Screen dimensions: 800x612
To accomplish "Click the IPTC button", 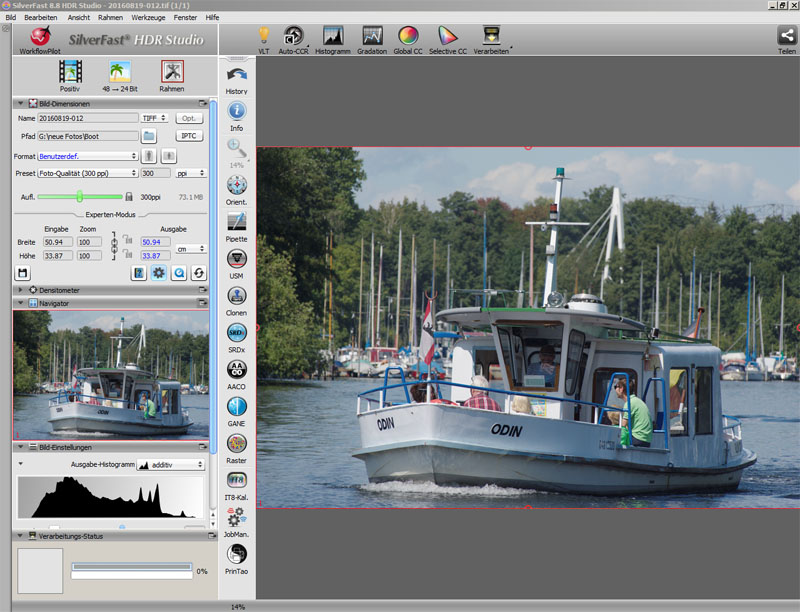I will click(189, 136).
